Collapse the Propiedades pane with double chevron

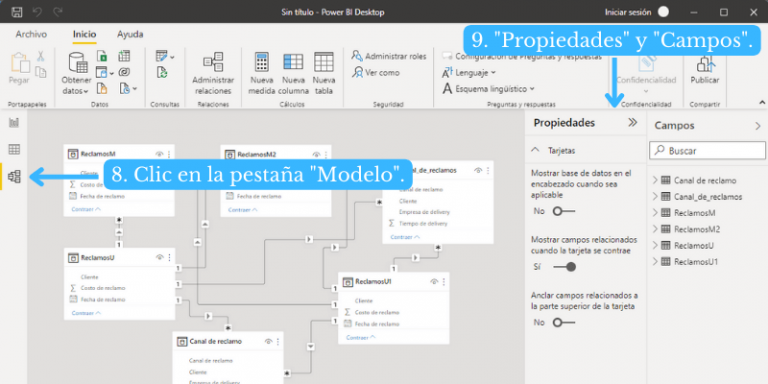(633, 122)
